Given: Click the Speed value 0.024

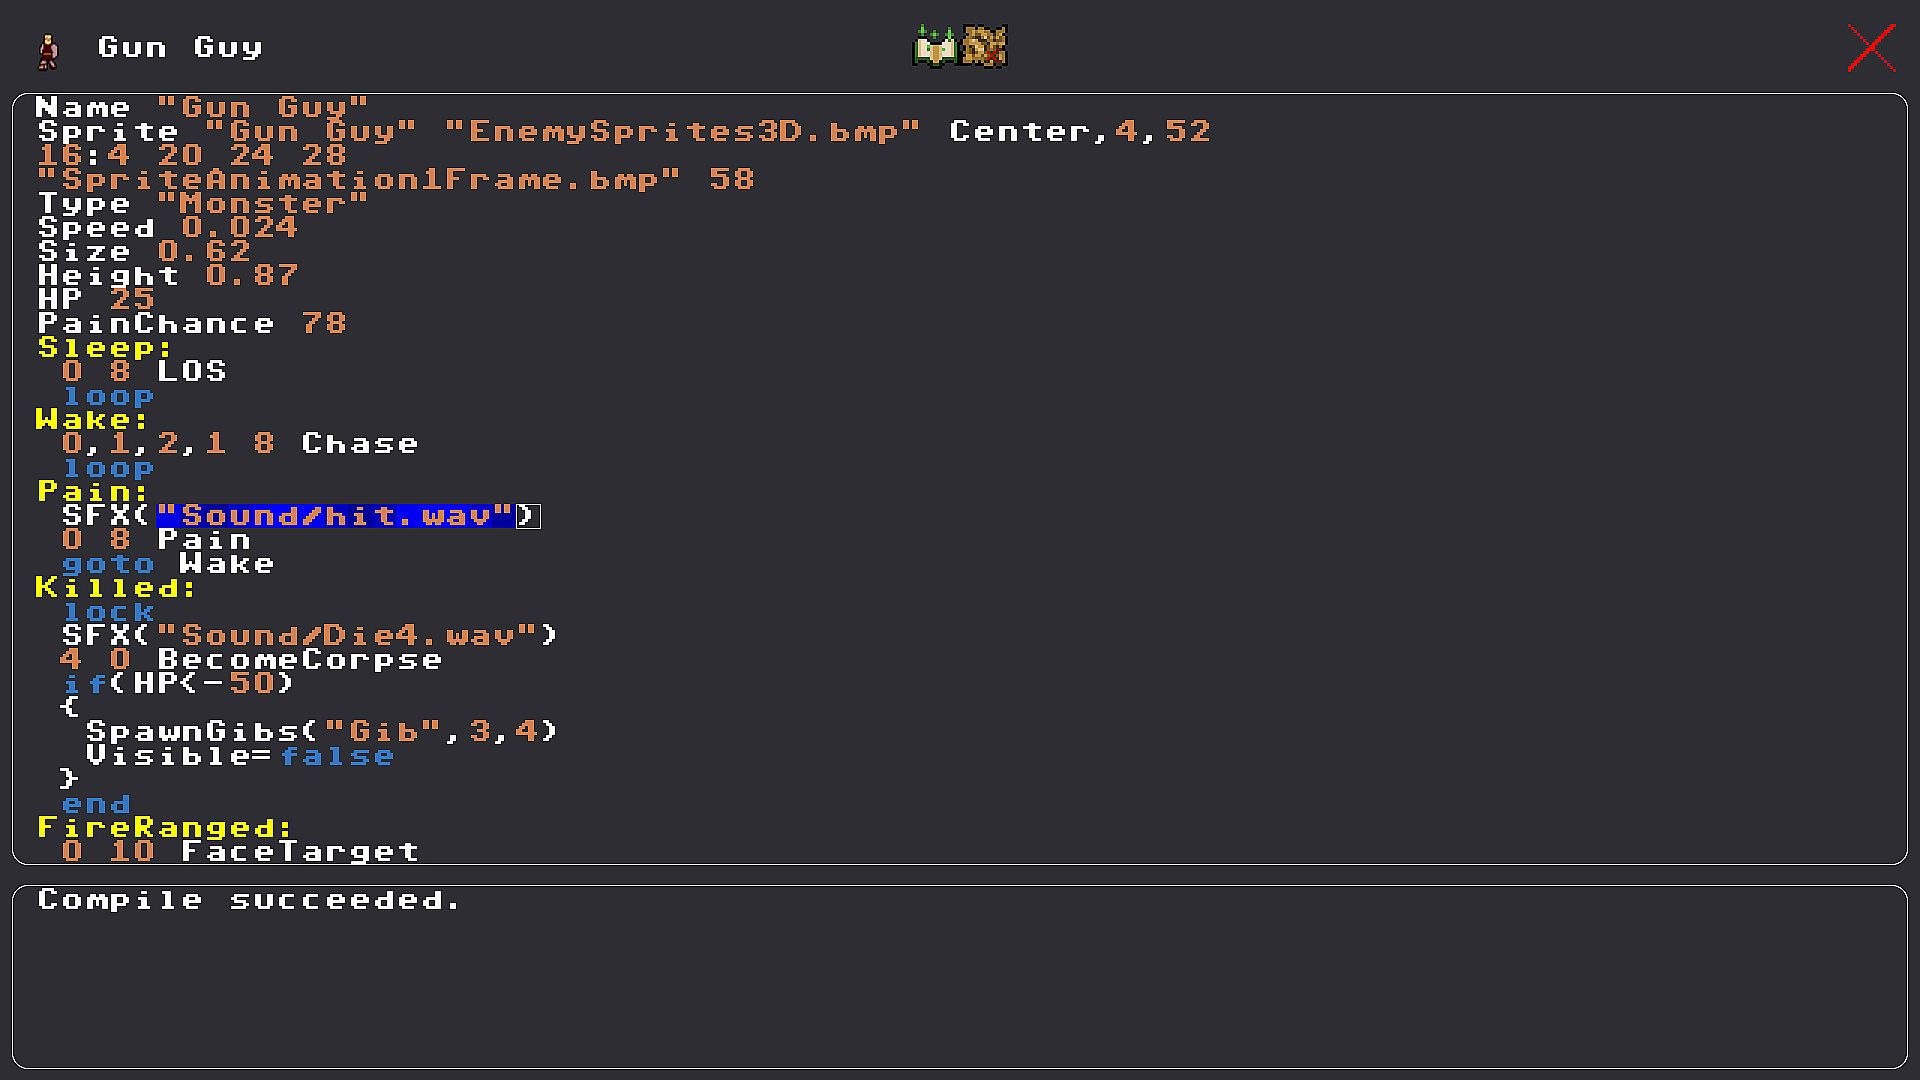Looking at the screenshot, I should (x=239, y=228).
